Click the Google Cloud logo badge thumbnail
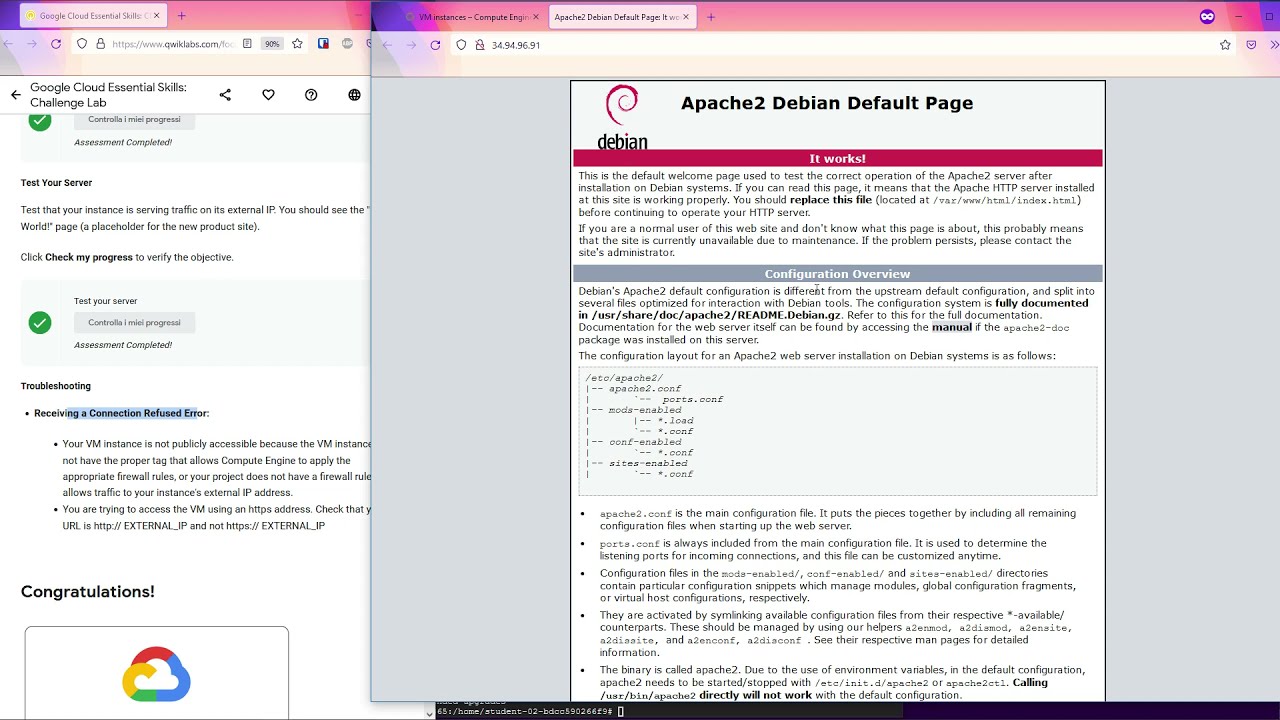The image size is (1280, 720). coord(157,673)
